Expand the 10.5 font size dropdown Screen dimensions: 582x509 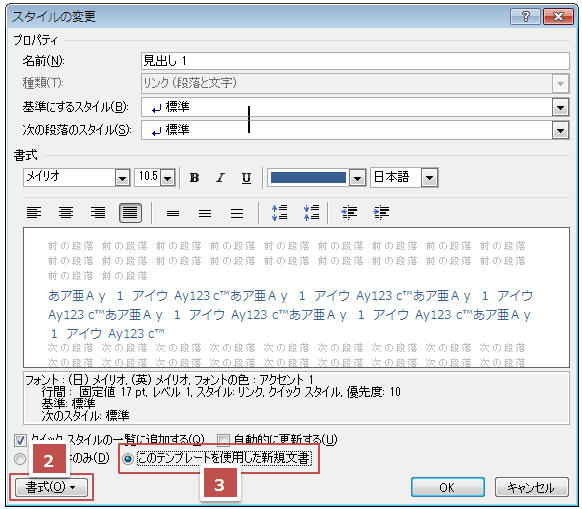point(168,177)
